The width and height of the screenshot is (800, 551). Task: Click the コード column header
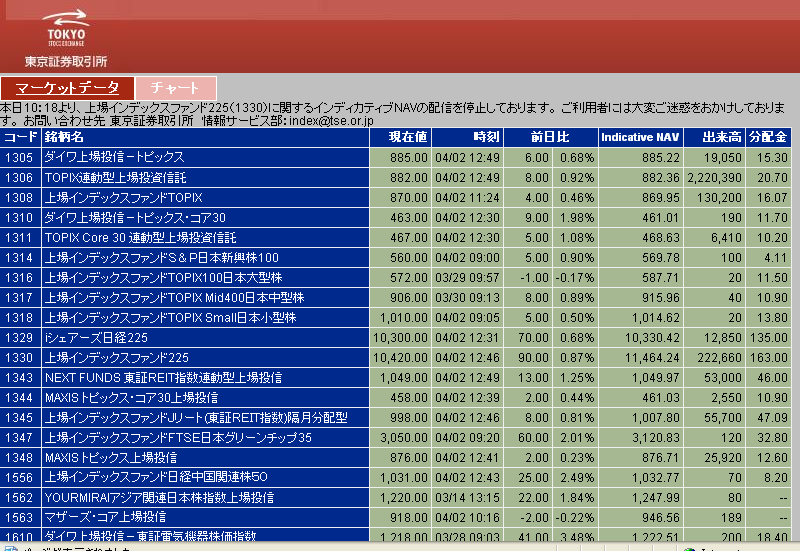pyautogui.click(x=20, y=137)
